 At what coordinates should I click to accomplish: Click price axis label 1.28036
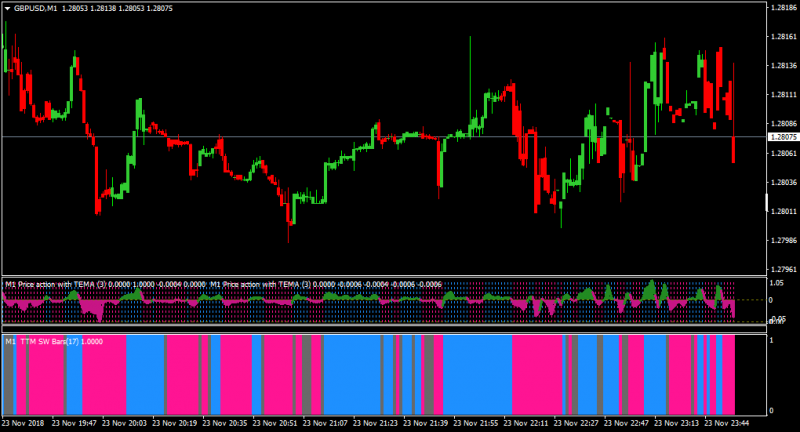(784, 182)
